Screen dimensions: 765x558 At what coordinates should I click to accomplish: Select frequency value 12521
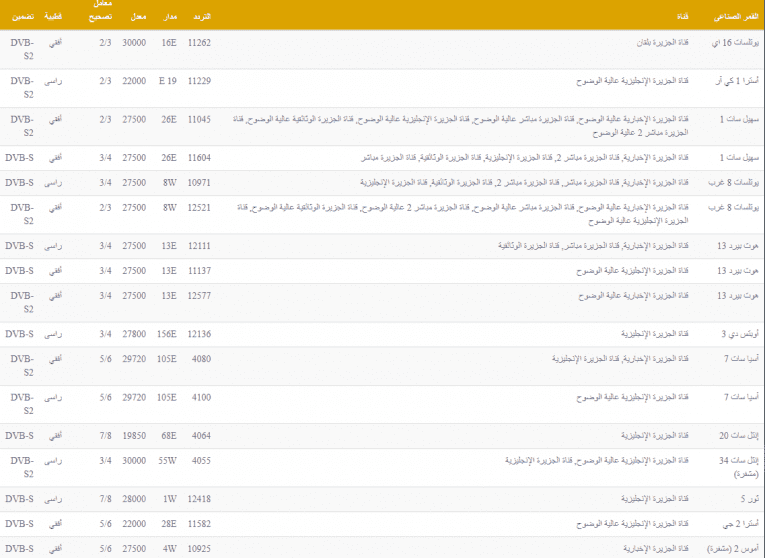(199, 207)
